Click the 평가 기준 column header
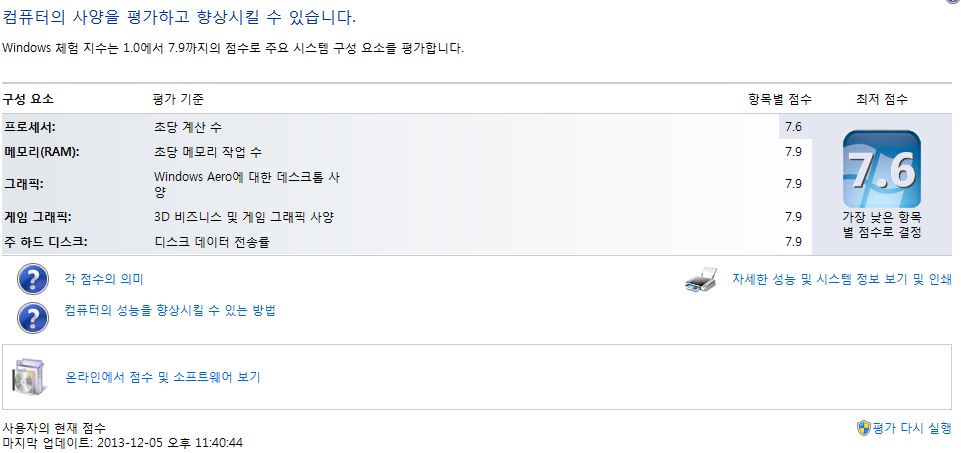The width and height of the screenshot is (961, 453). coord(178,99)
